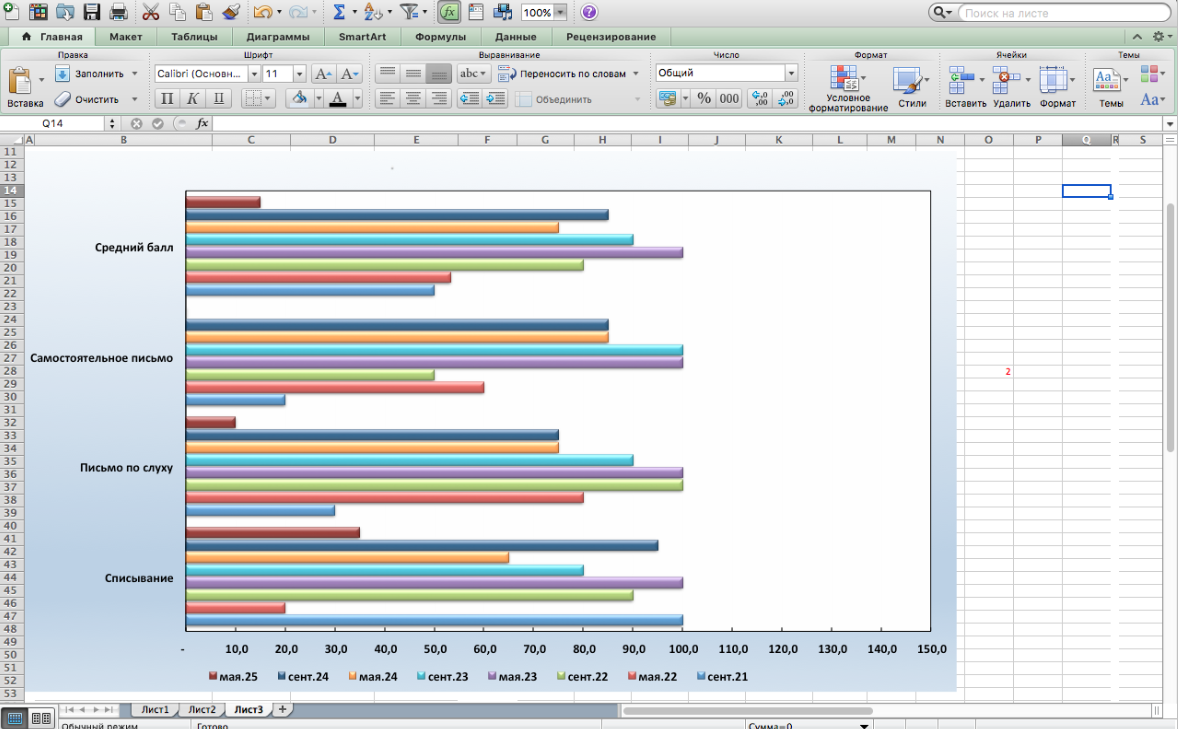Click the Print icon in toolbar
The image size is (1181, 729).
tap(118, 13)
